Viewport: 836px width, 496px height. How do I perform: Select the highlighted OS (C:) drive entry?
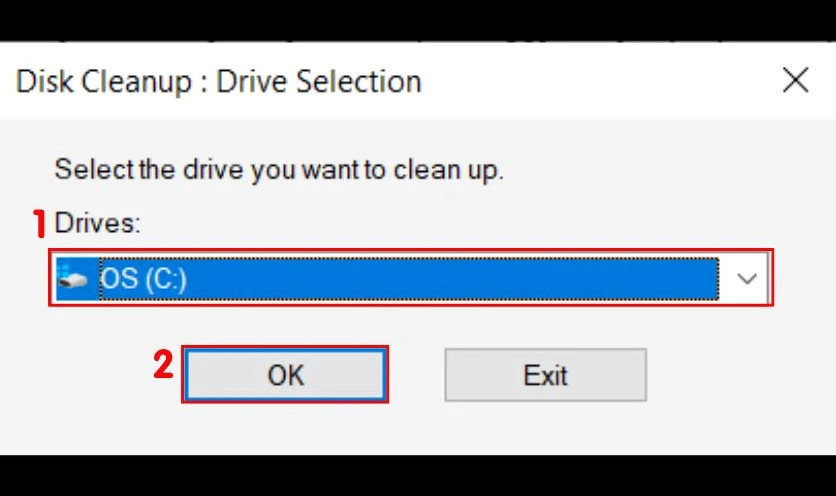point(143,280)
